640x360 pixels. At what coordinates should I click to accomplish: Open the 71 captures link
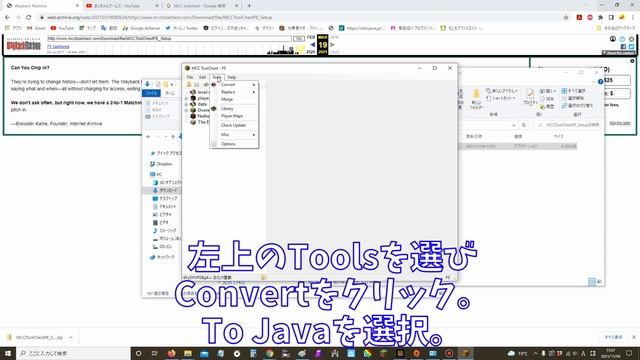coord(58,47)
